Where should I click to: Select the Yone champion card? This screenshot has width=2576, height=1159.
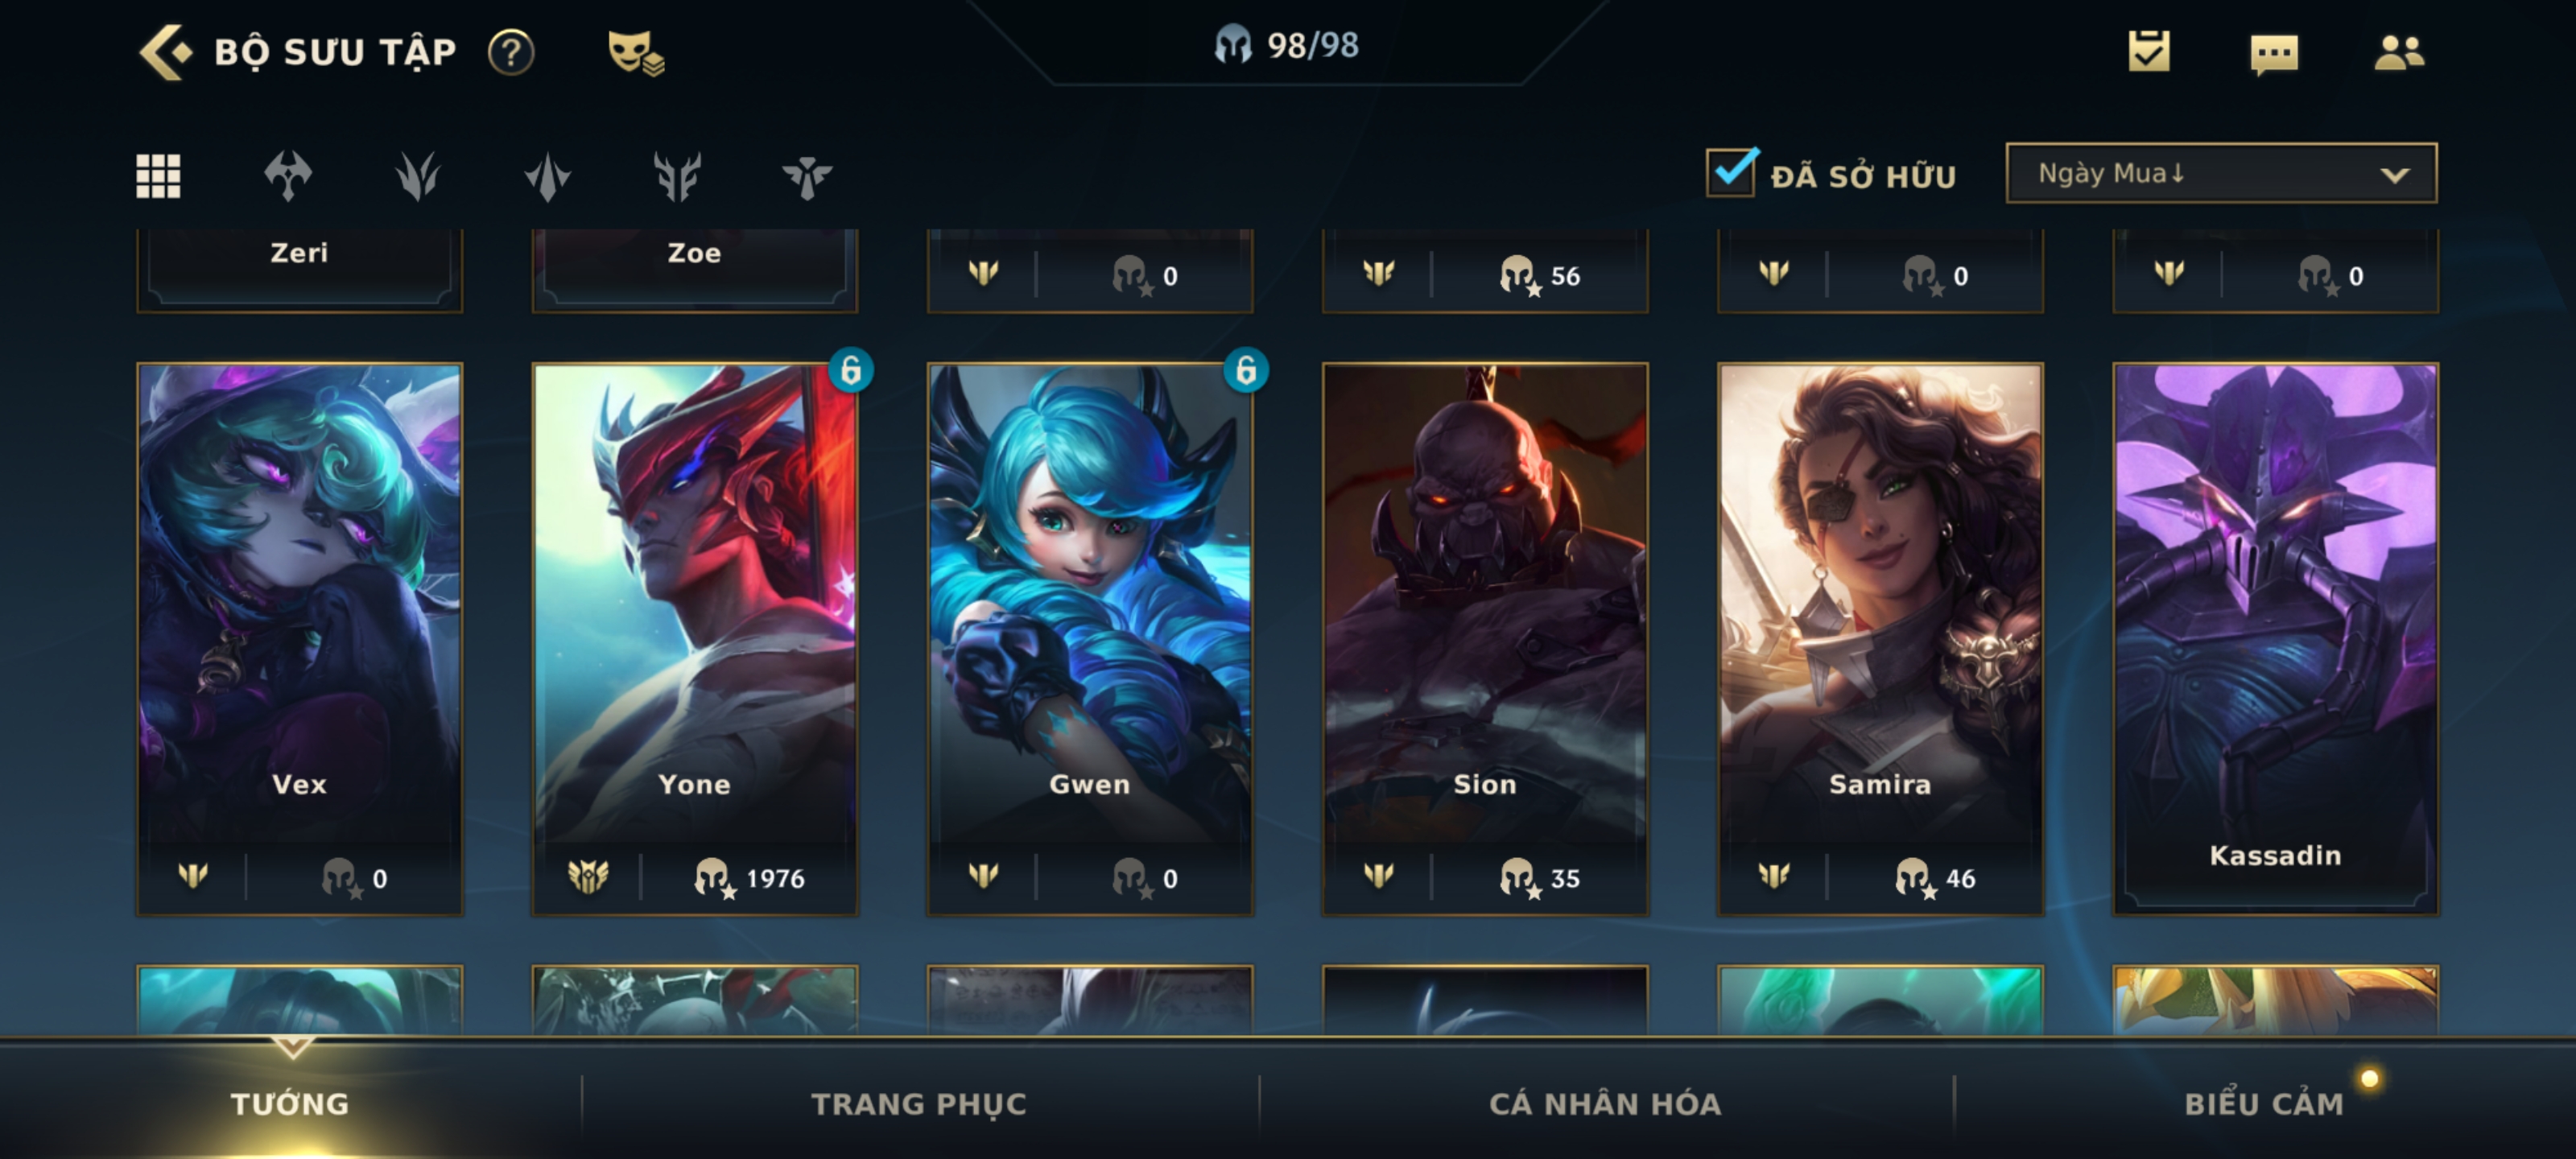pyautogui.click(x=694, y=639)
